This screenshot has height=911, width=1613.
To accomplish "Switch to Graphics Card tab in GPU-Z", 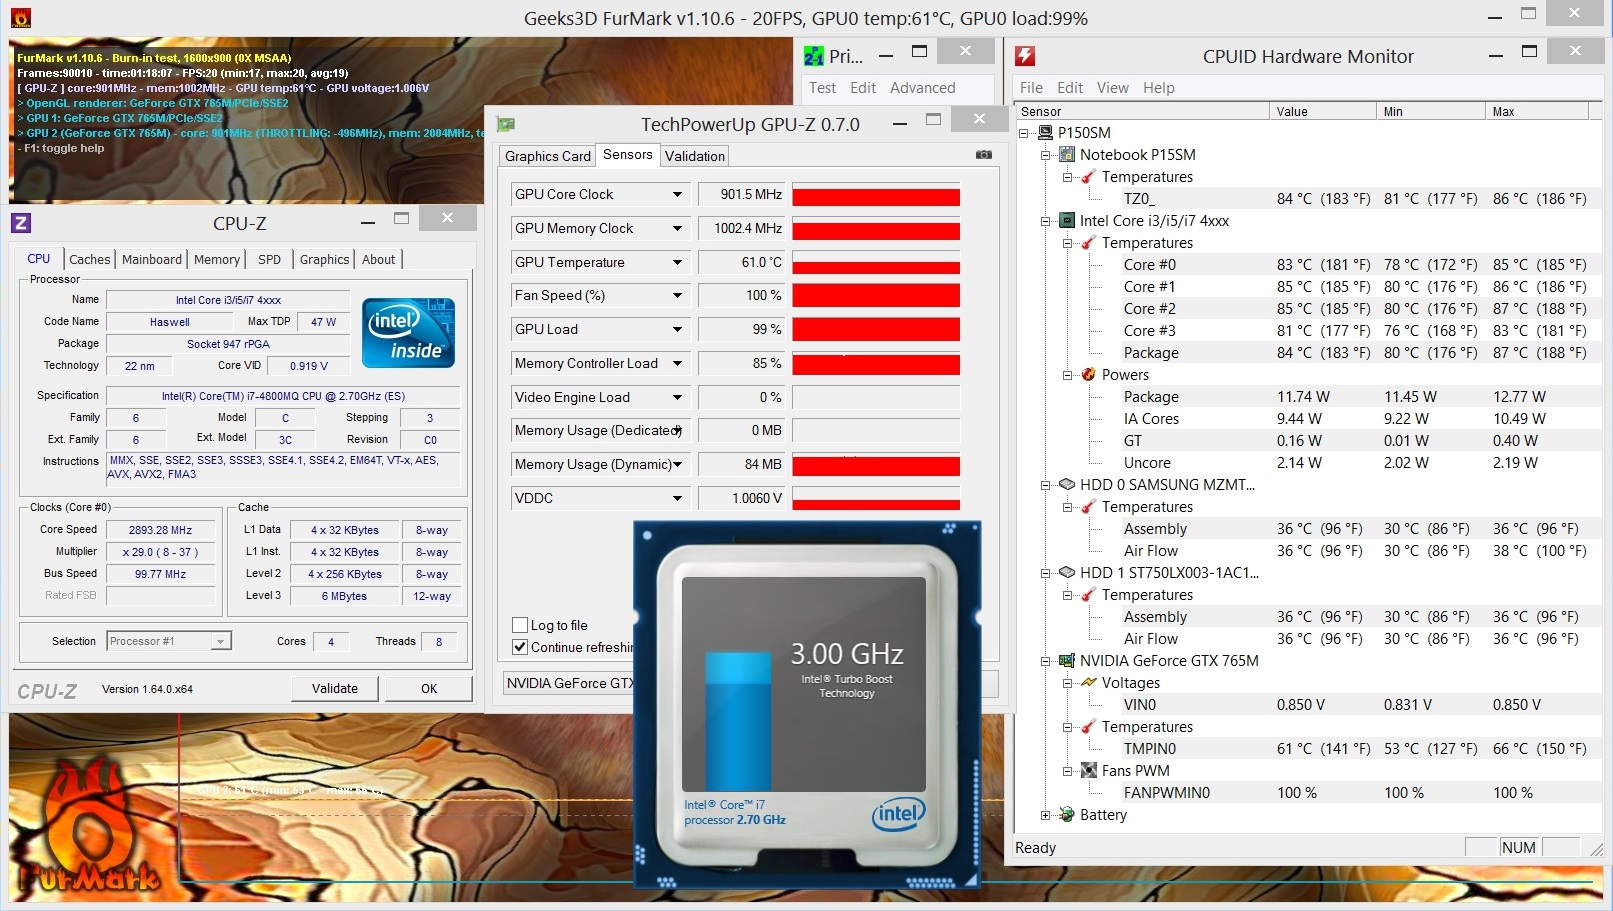I will pyautogui.click(x=548, y=156).
